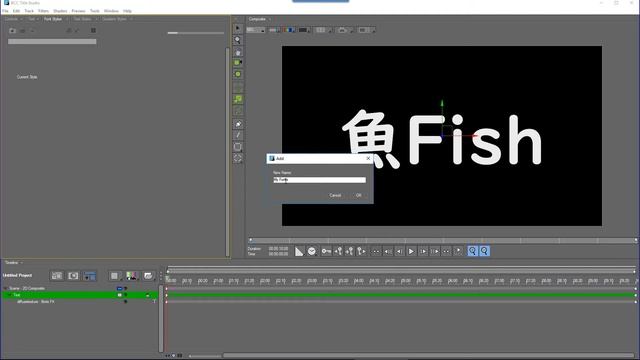
Task: Open the viewer resolution dropdown
Action: [x=256, y=30]
